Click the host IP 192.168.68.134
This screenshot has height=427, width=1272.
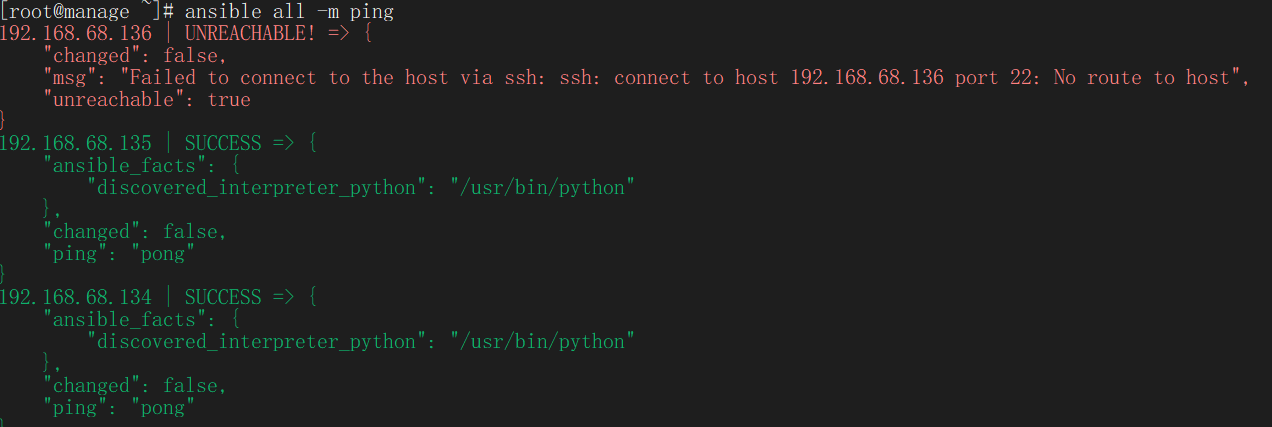(76, 298)
